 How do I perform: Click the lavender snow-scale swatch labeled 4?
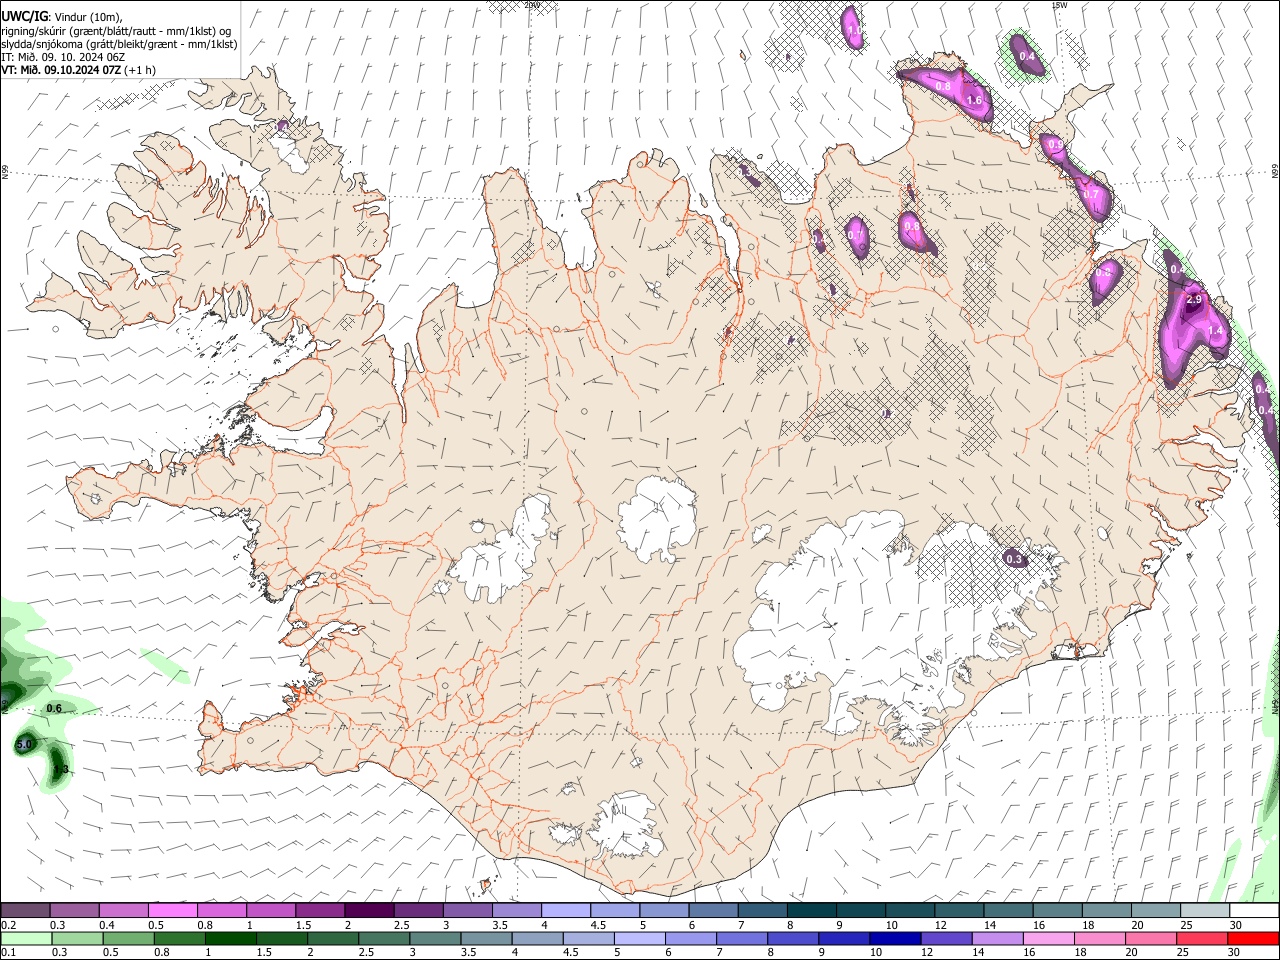coord(566,910)
